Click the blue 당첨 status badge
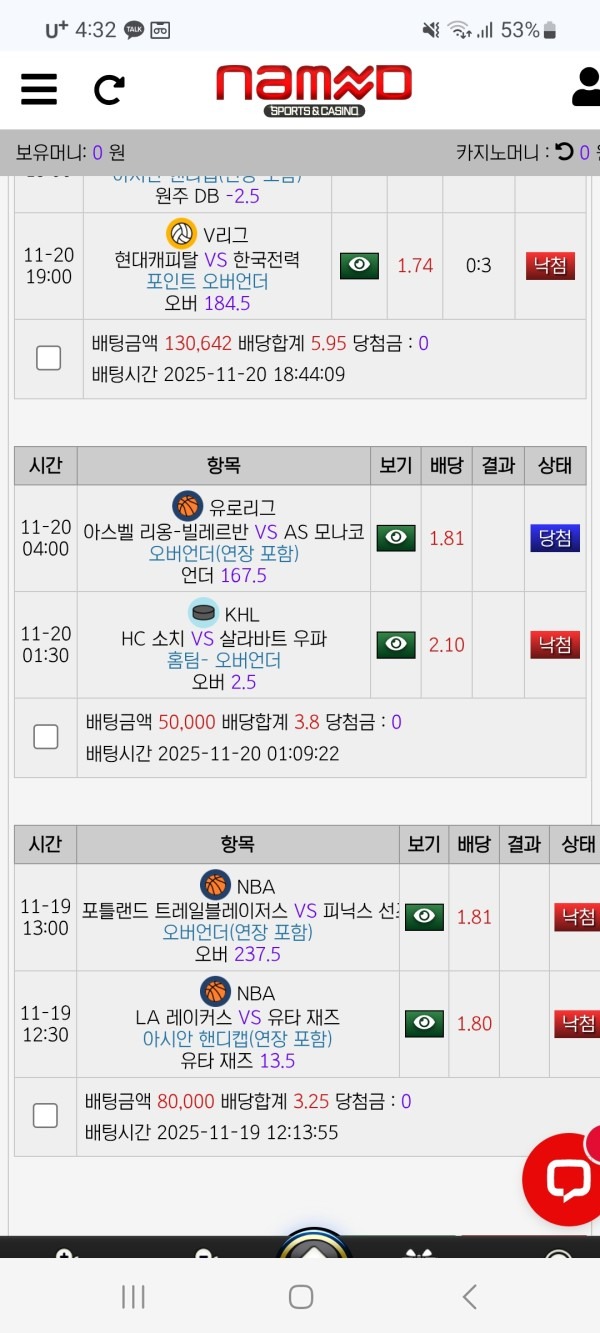600x1333 pixels. point(555,538)
